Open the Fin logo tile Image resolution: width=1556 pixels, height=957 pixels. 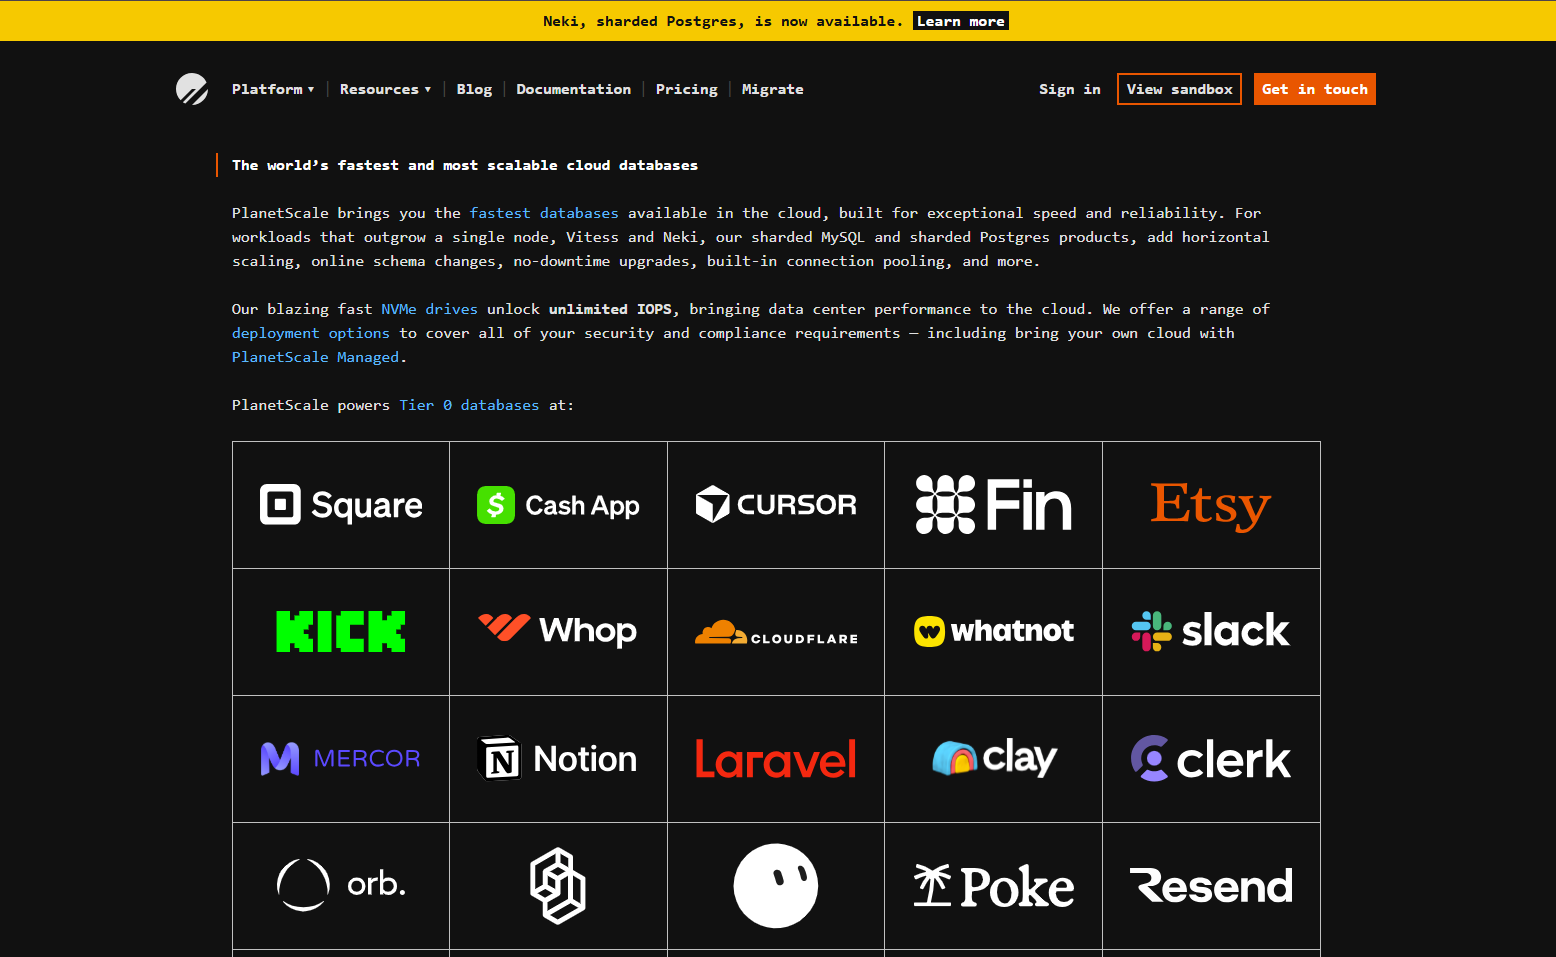coord(993,505)
